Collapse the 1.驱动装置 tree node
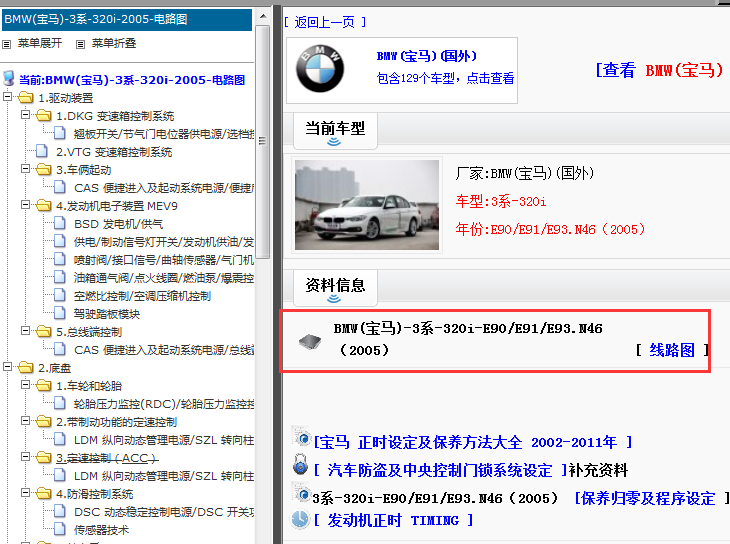 click(7, 97)
